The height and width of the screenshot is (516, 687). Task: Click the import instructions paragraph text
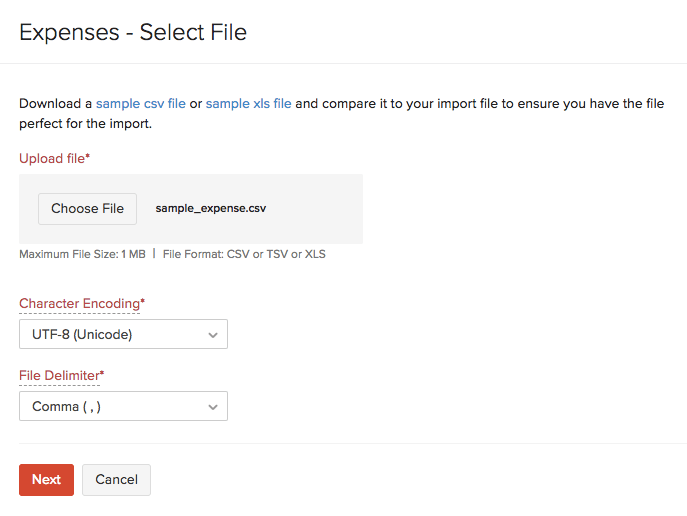pyautogui.click(x=400, y=114)
